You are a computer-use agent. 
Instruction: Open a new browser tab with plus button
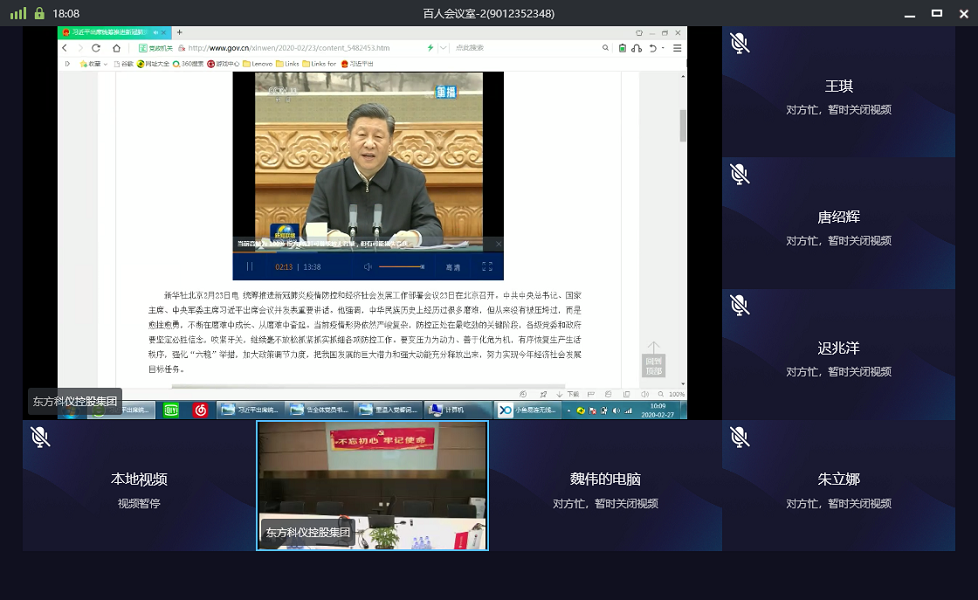(179, 32)
